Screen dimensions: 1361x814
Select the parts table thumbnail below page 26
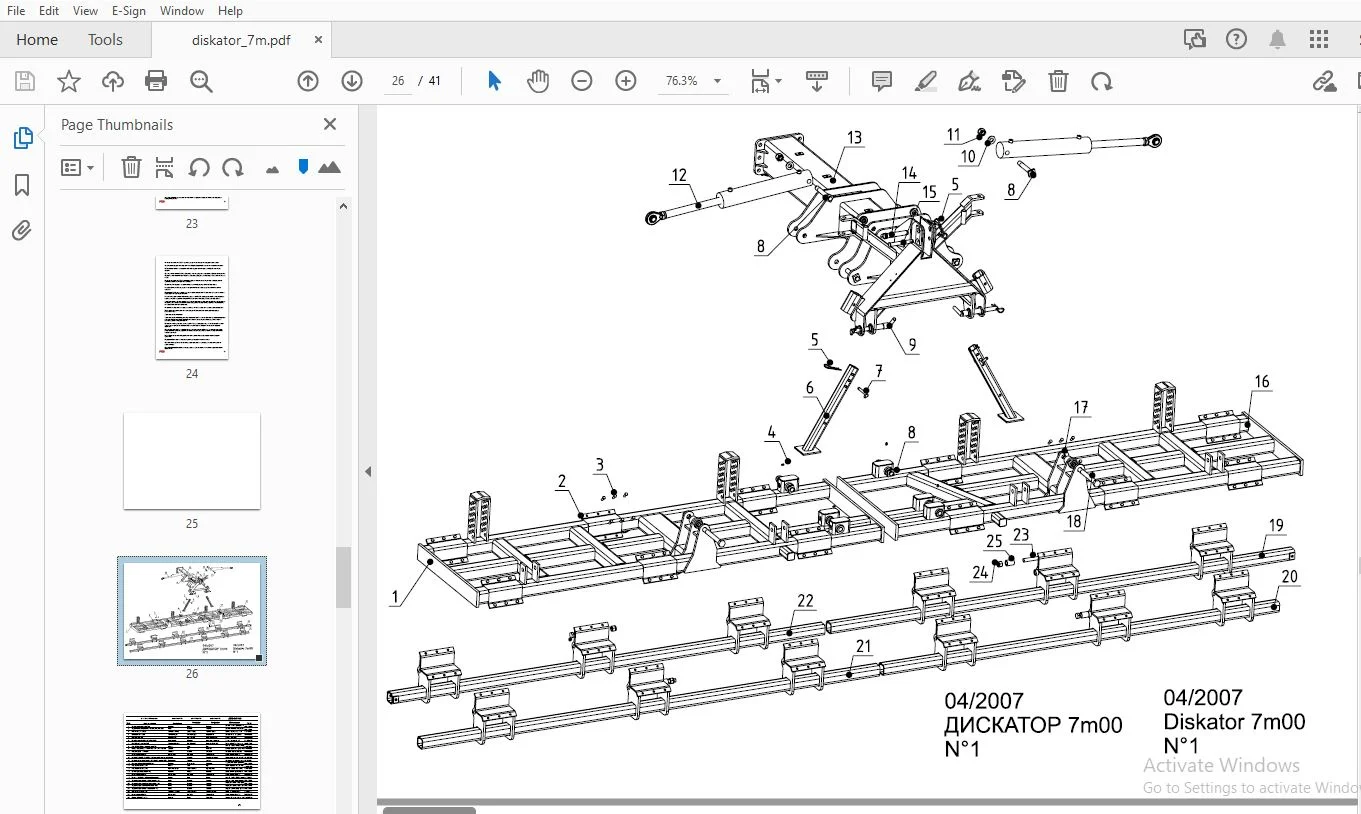click(x=192, y=761)
